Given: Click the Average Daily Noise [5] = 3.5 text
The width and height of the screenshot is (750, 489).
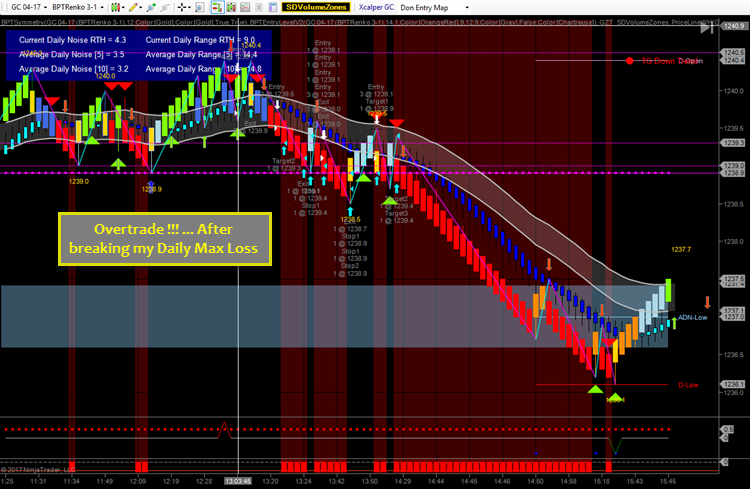Looking at the screenshot, I should pos(72,55).
